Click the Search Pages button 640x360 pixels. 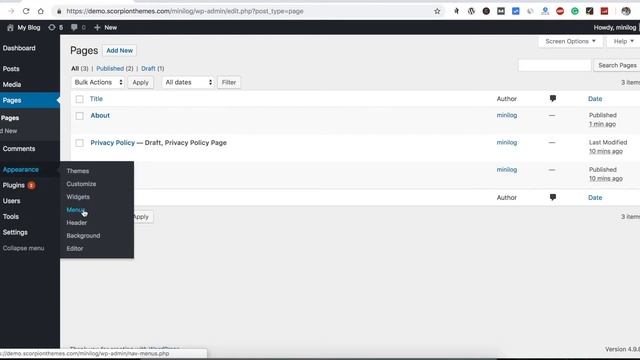tap(617, 65)
